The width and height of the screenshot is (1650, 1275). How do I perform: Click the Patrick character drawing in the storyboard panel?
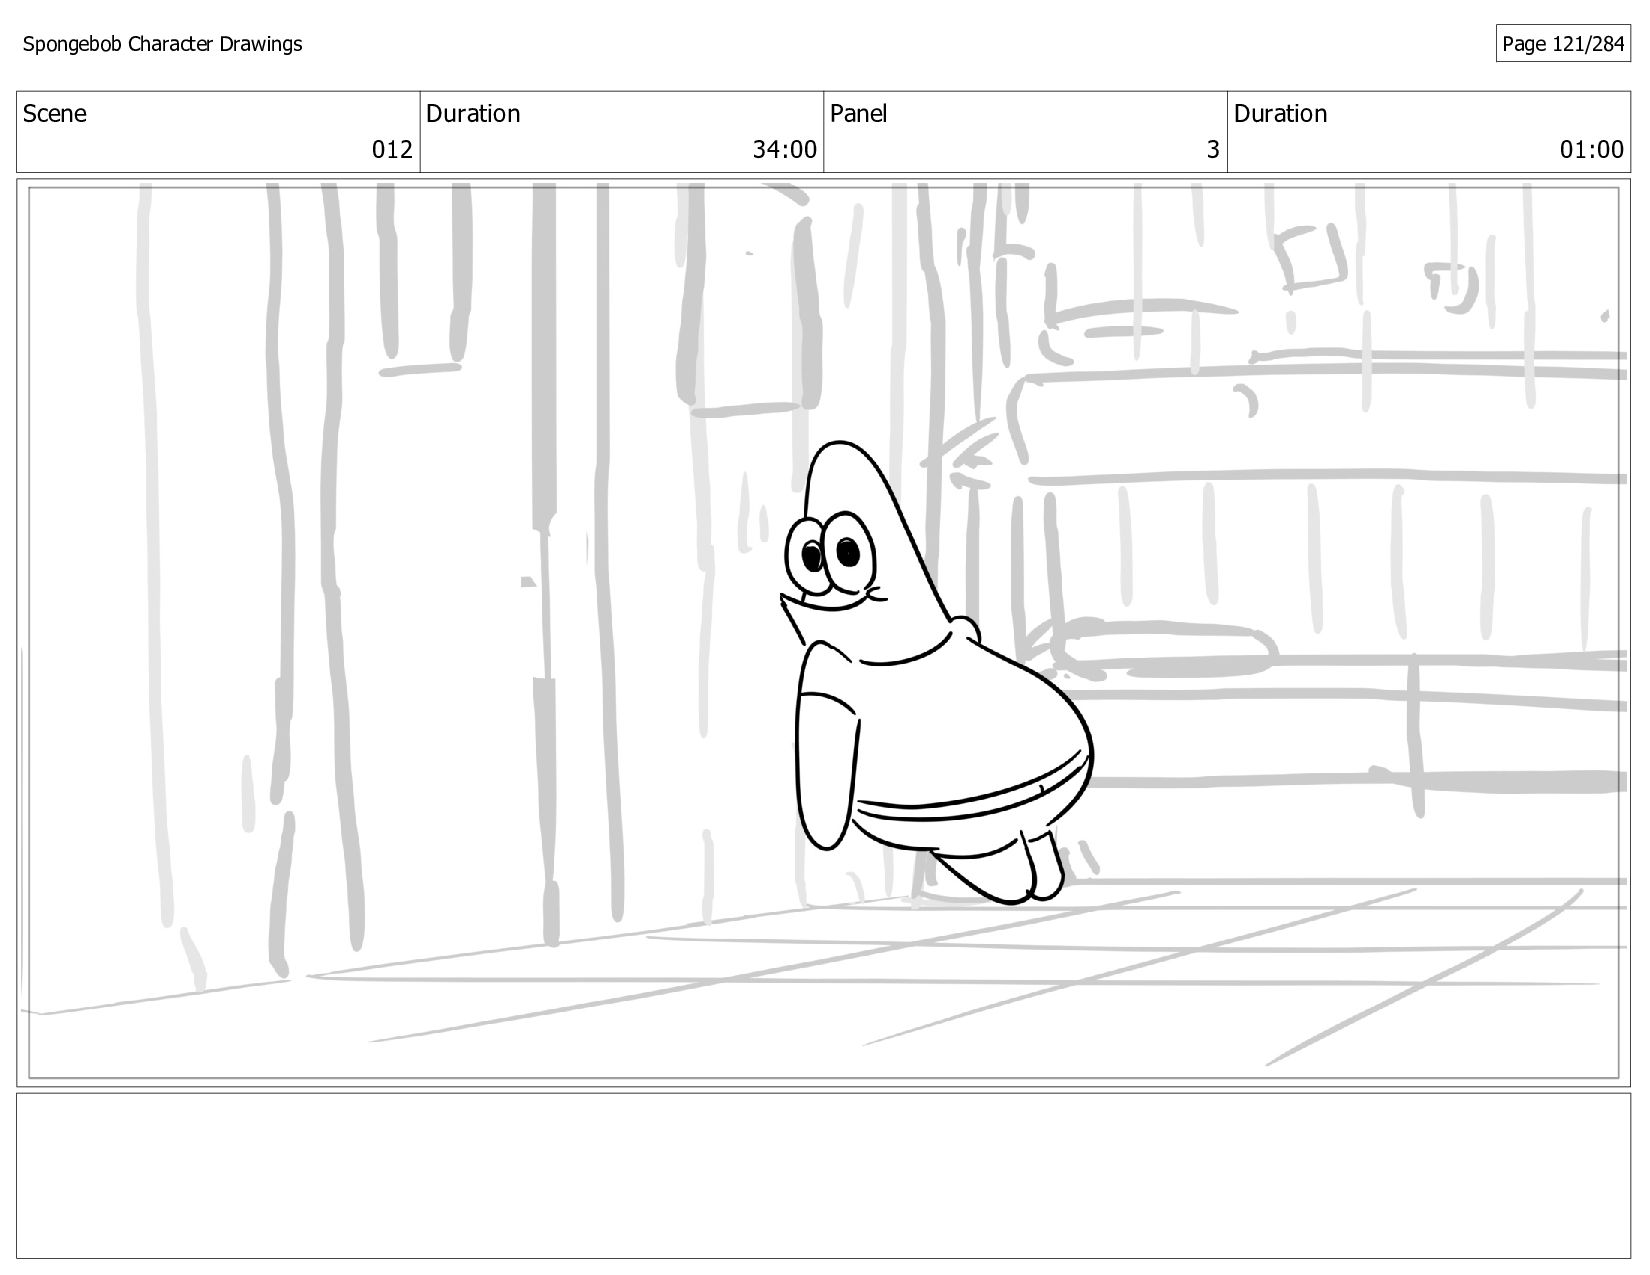click(936, 672)
